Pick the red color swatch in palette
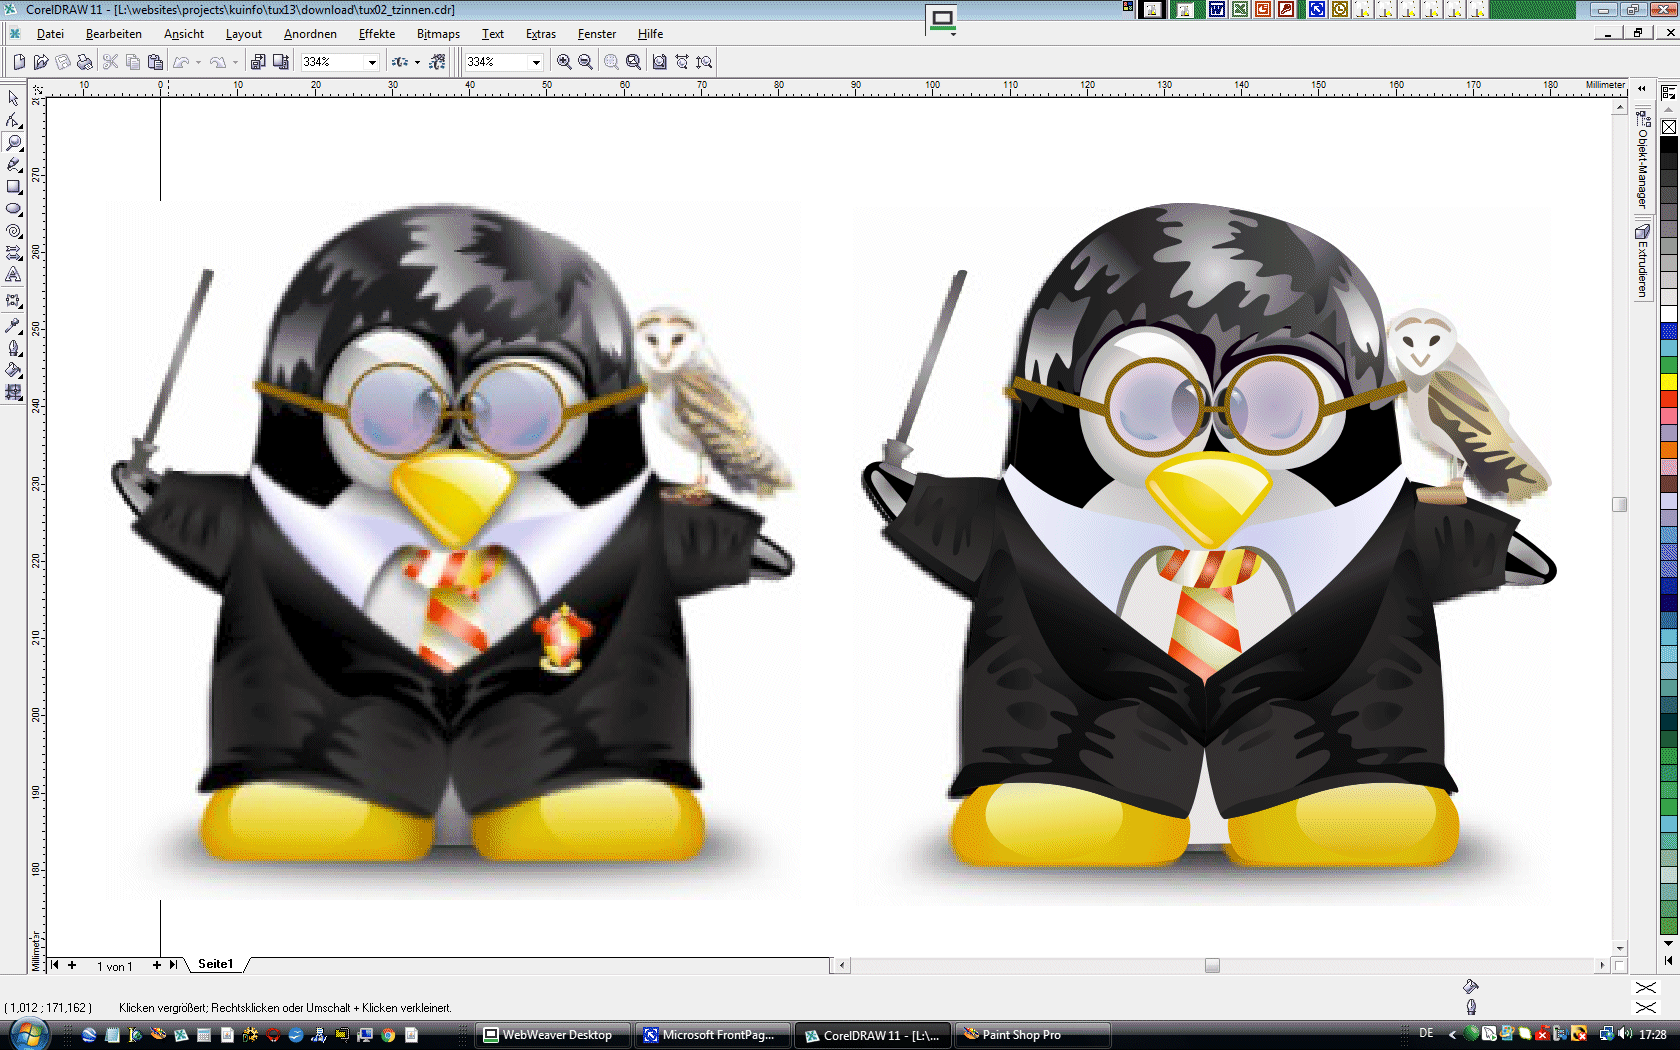1680x1050 pixels. click(1669, 398)
